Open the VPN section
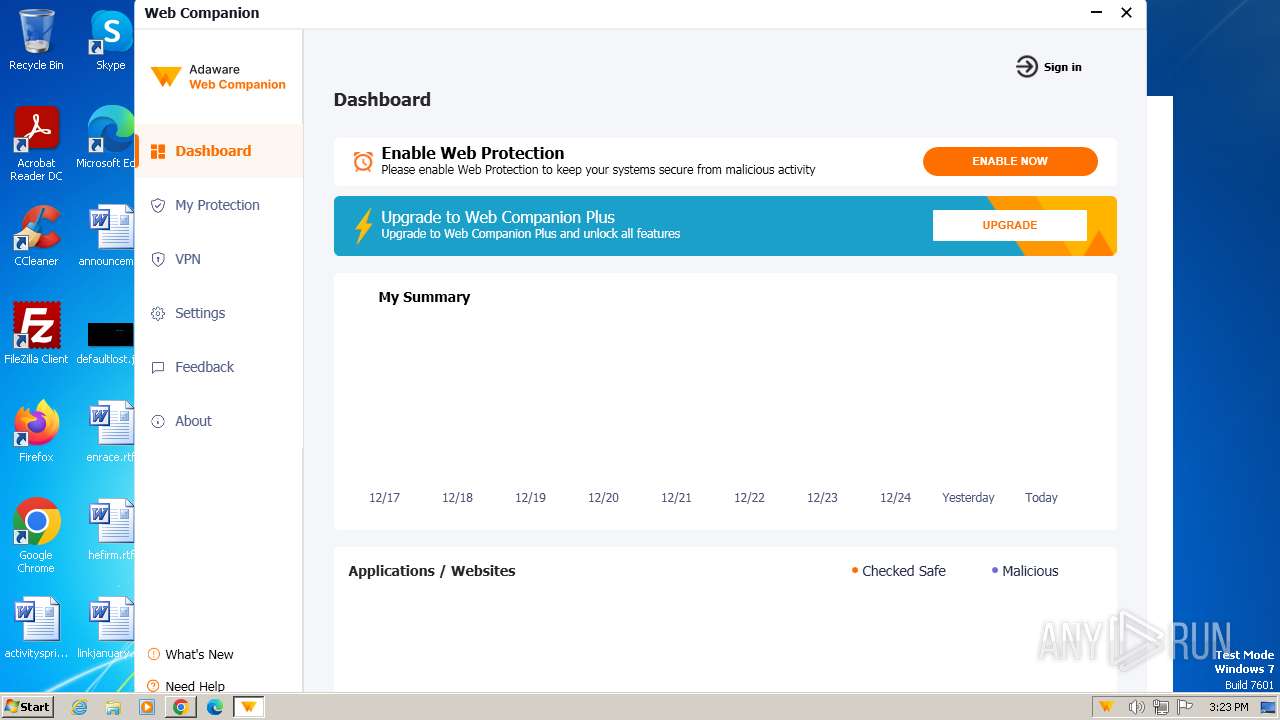1280x720 pixels. 218,259
